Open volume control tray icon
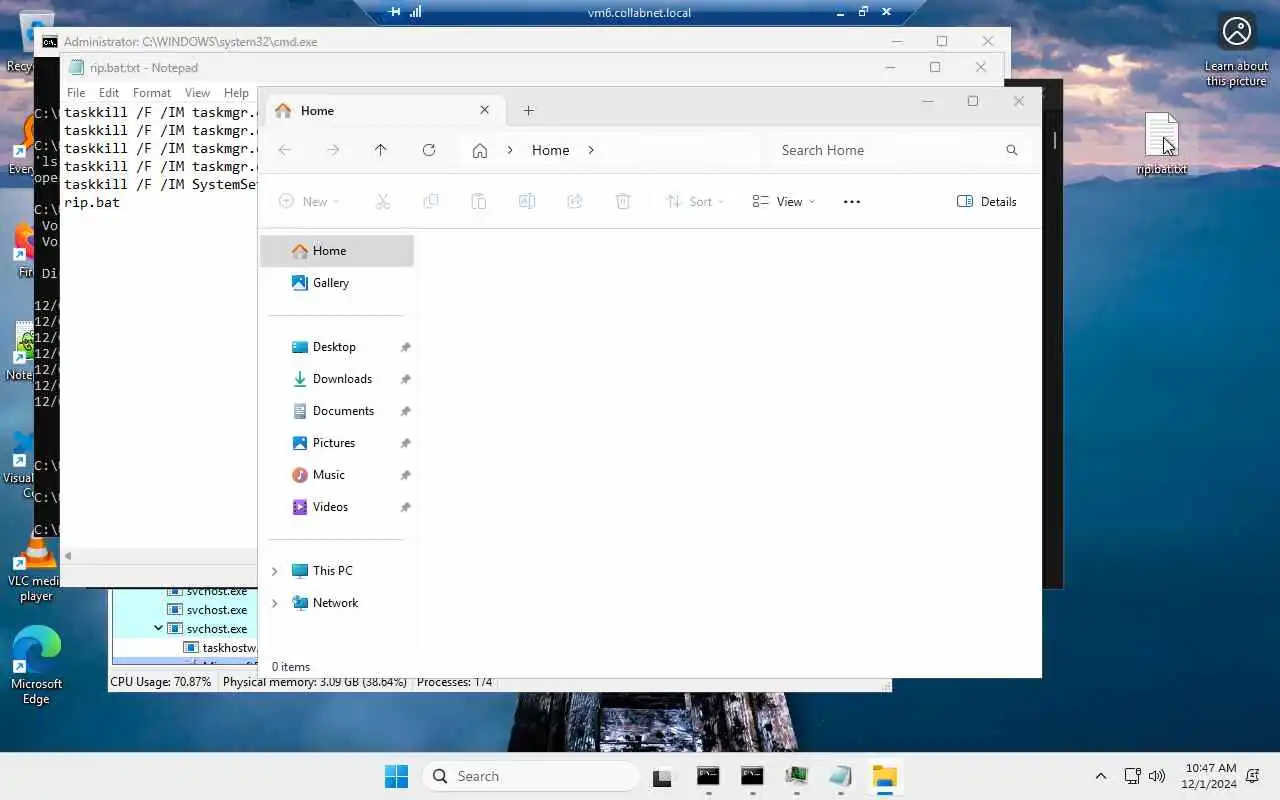The height and width of the screenshot is (800, 1280). point(1157,776)
